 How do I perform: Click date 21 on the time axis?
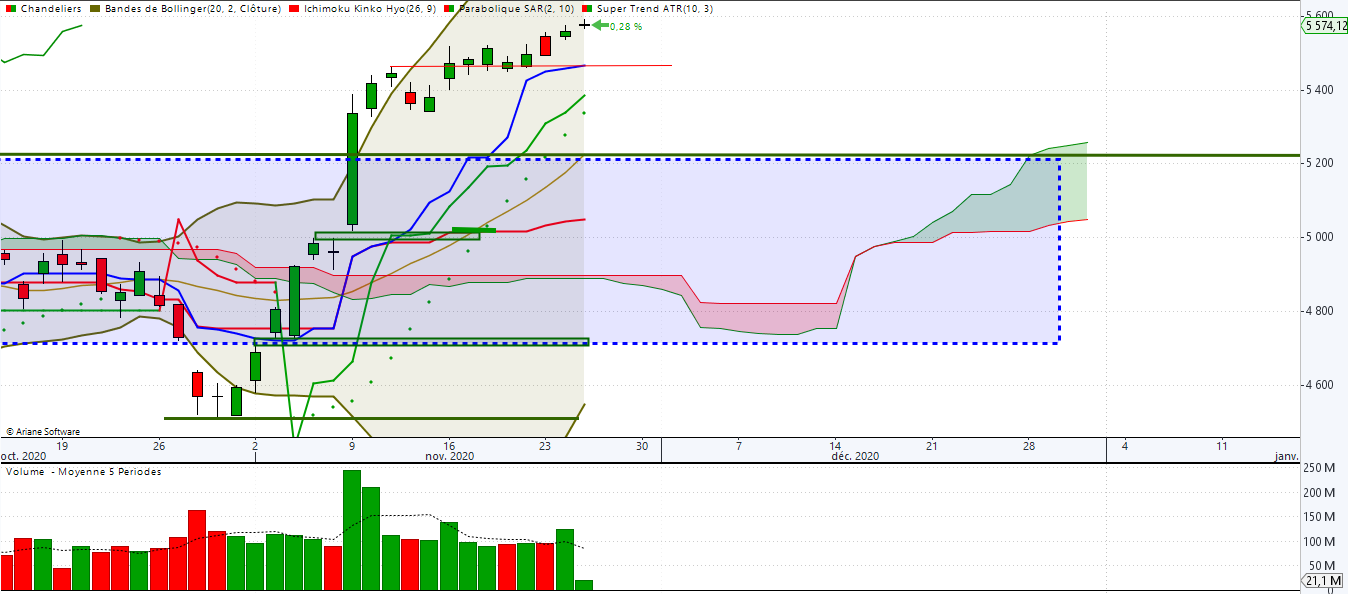pyautogui.click(x=931, y=446)
